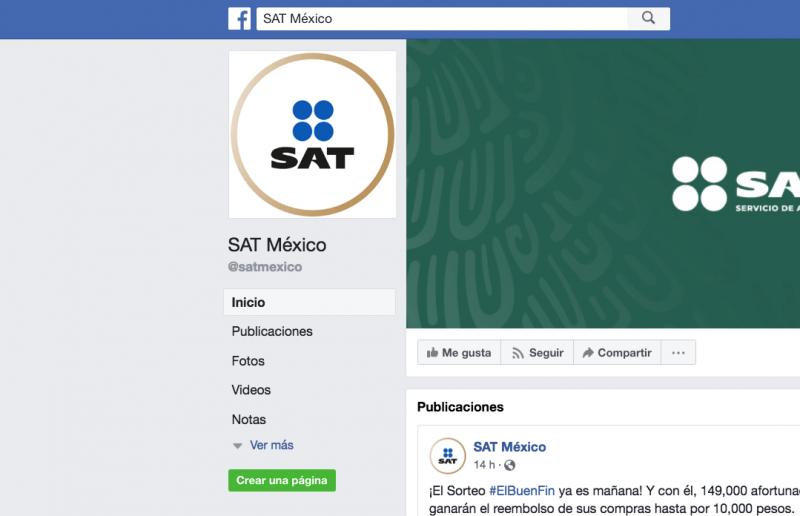Click the post's small SAT avatar
800x516 pixels.
447,456
